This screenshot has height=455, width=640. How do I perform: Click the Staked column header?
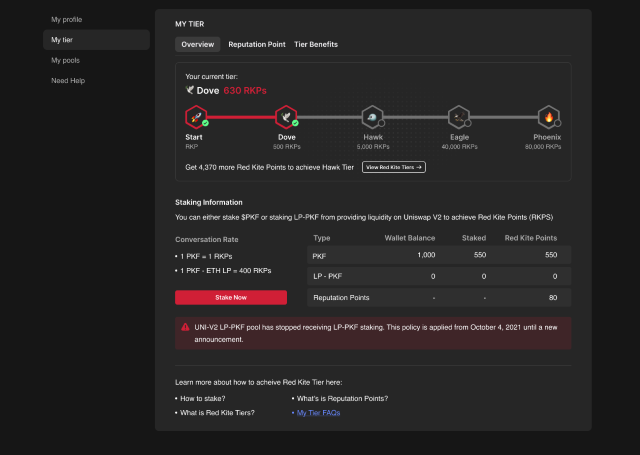pyautogui.click(x=474, y=238)
